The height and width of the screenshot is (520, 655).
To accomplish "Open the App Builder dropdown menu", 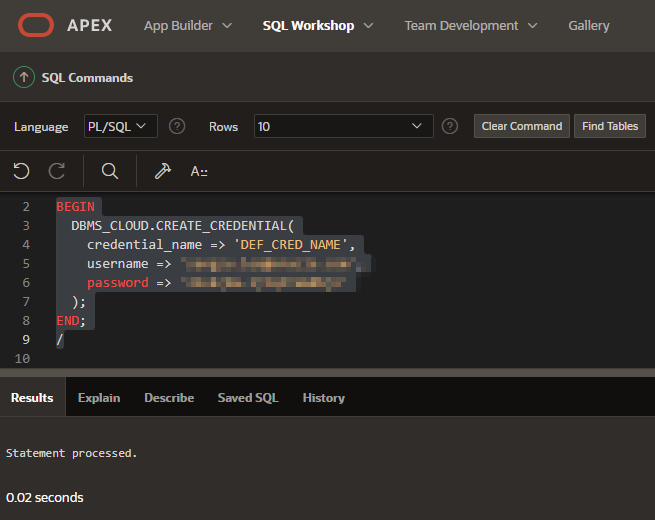I will 188,25.
